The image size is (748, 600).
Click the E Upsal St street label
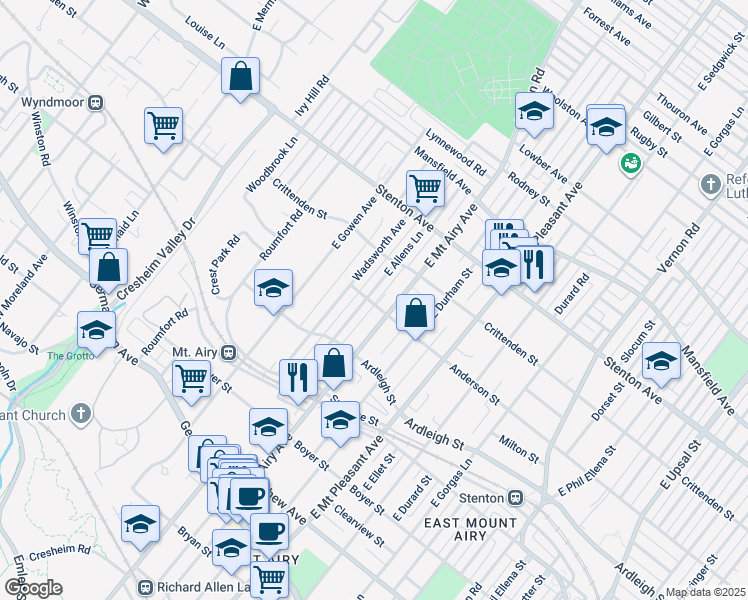(x=680, y=465)
